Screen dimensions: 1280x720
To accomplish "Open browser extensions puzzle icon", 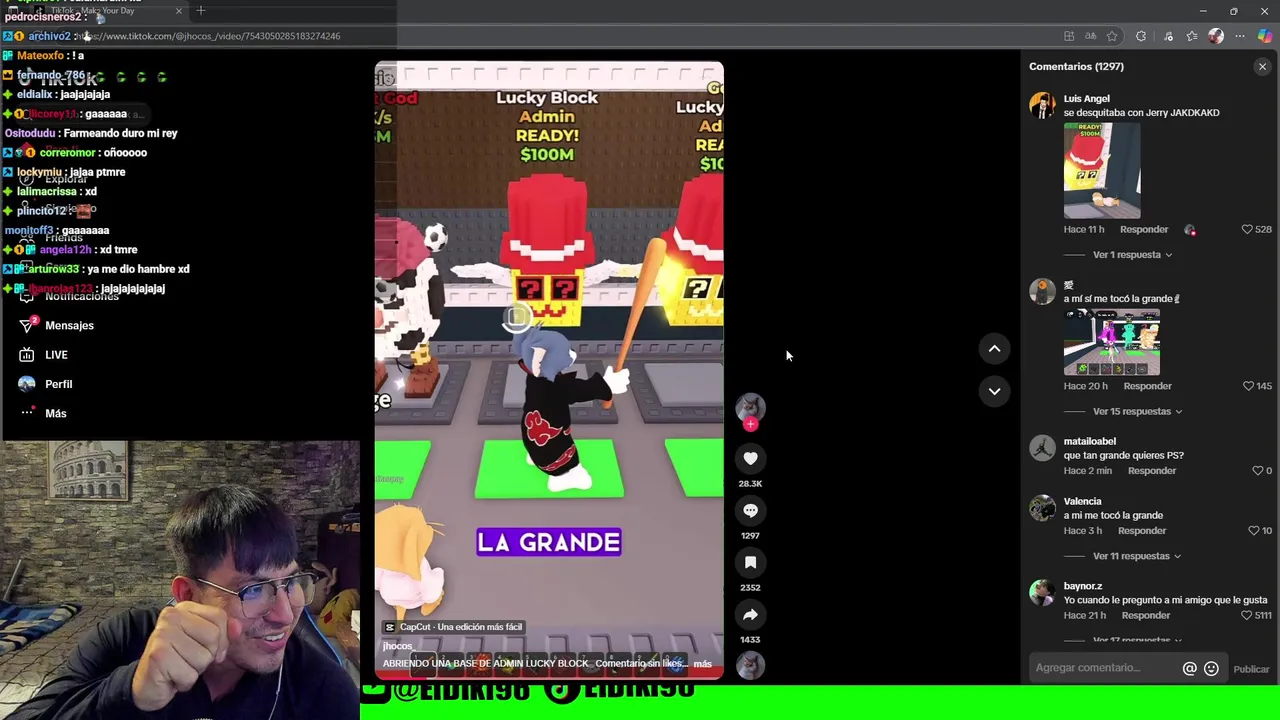I will 1141,36.
